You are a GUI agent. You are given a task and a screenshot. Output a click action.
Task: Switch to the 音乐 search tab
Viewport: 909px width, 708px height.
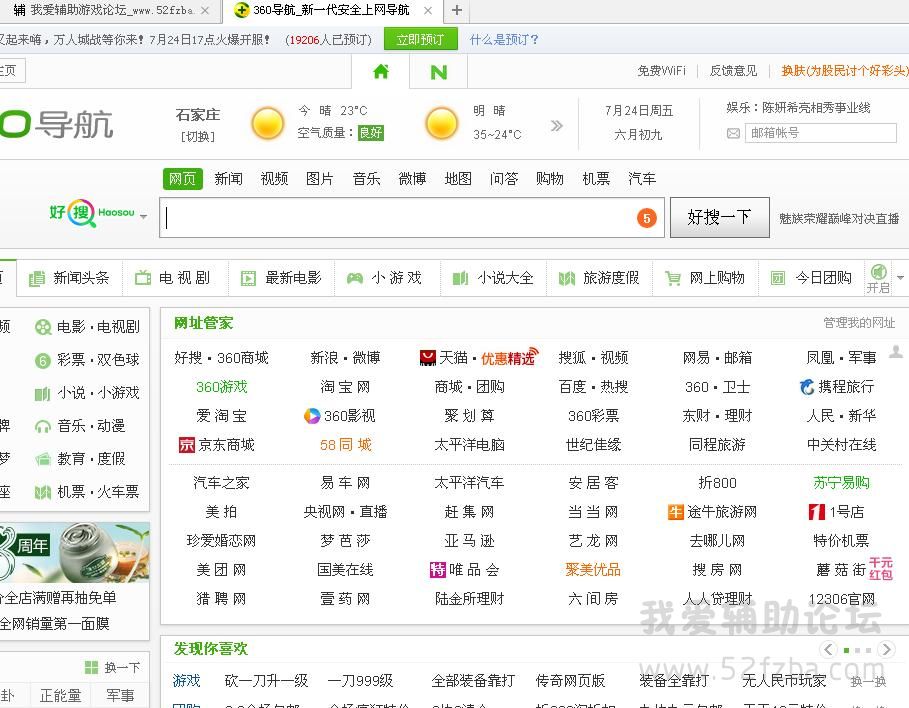click(x=366, y=179)
